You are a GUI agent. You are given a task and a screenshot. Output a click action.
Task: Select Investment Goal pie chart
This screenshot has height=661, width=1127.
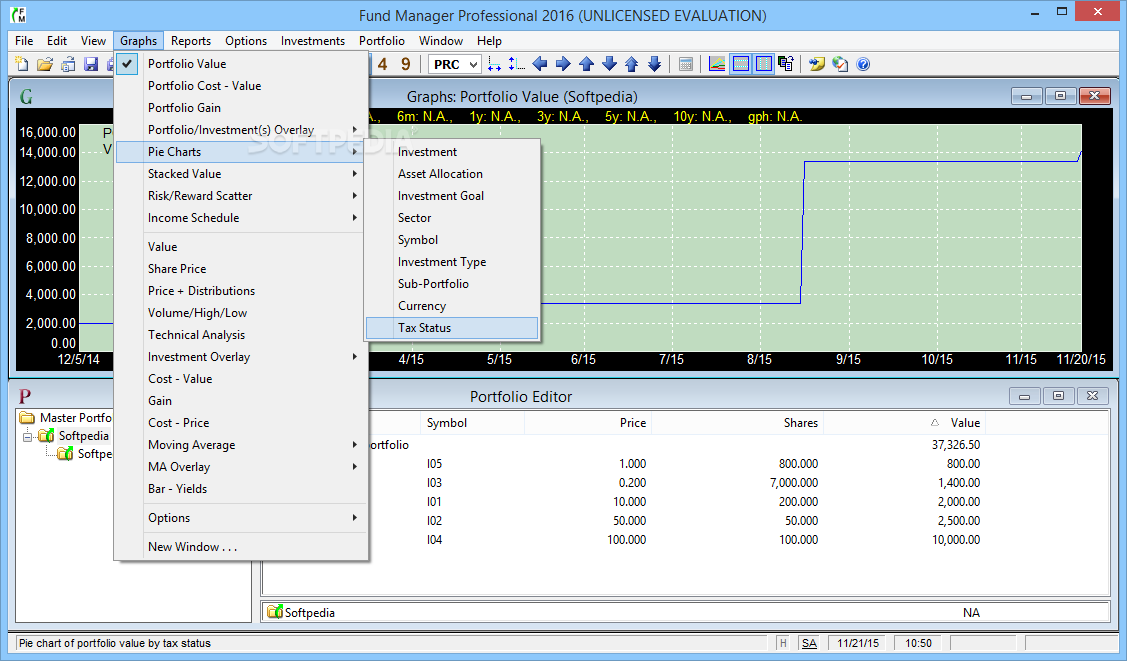(452, 196)
